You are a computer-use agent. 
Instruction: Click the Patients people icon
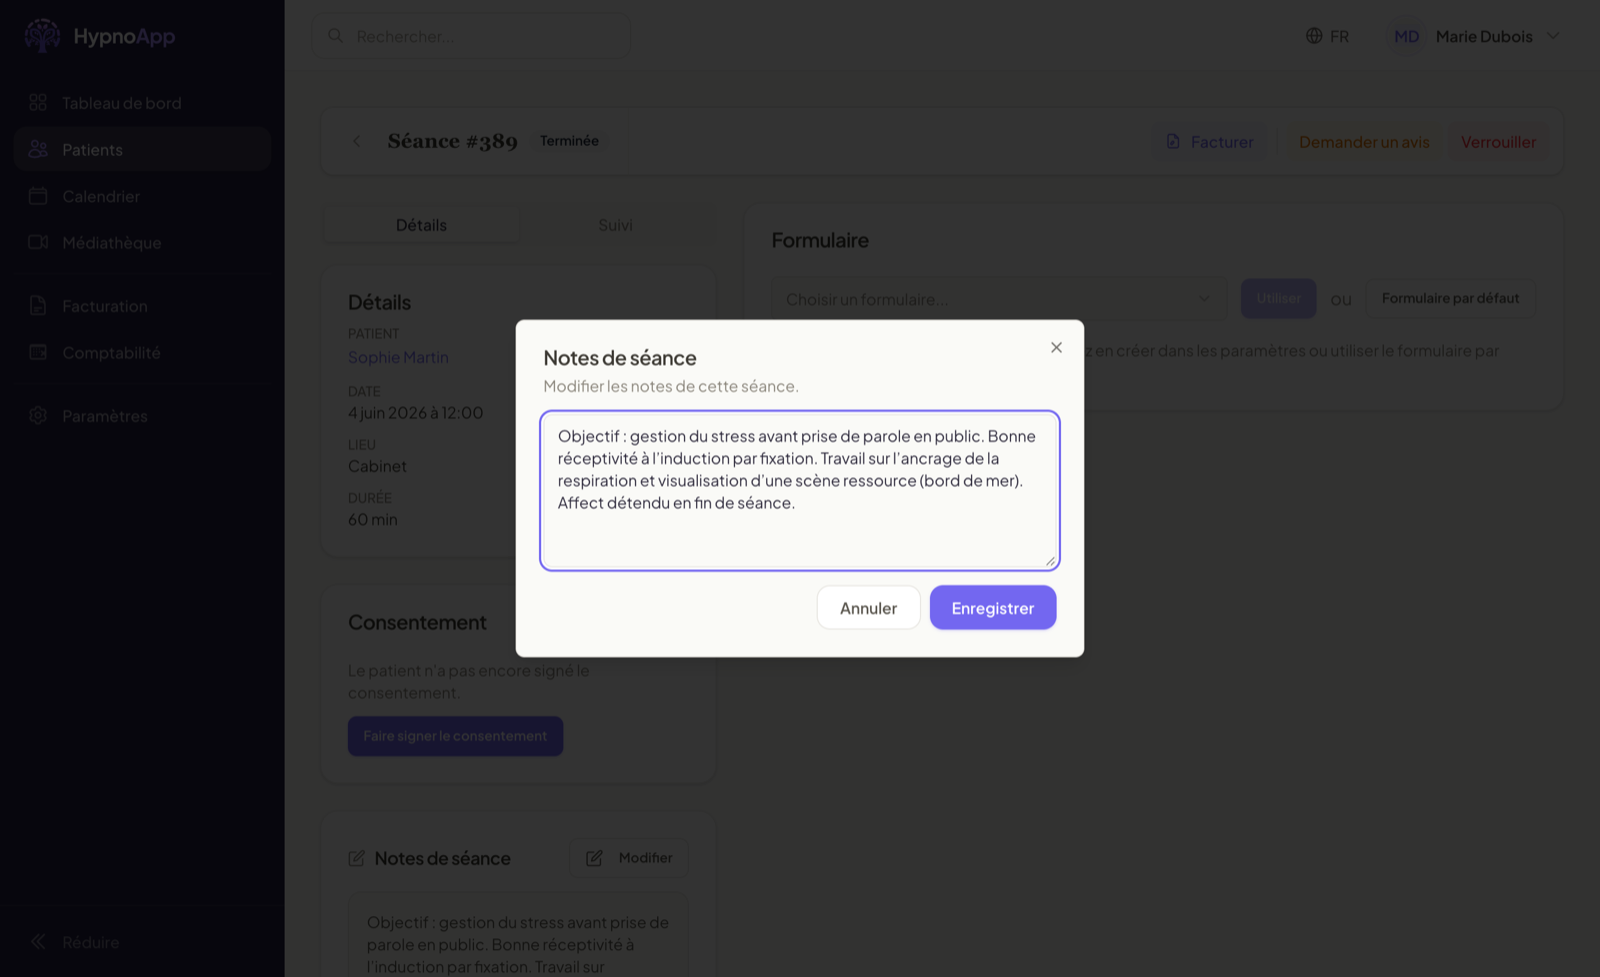pos(38,149)
